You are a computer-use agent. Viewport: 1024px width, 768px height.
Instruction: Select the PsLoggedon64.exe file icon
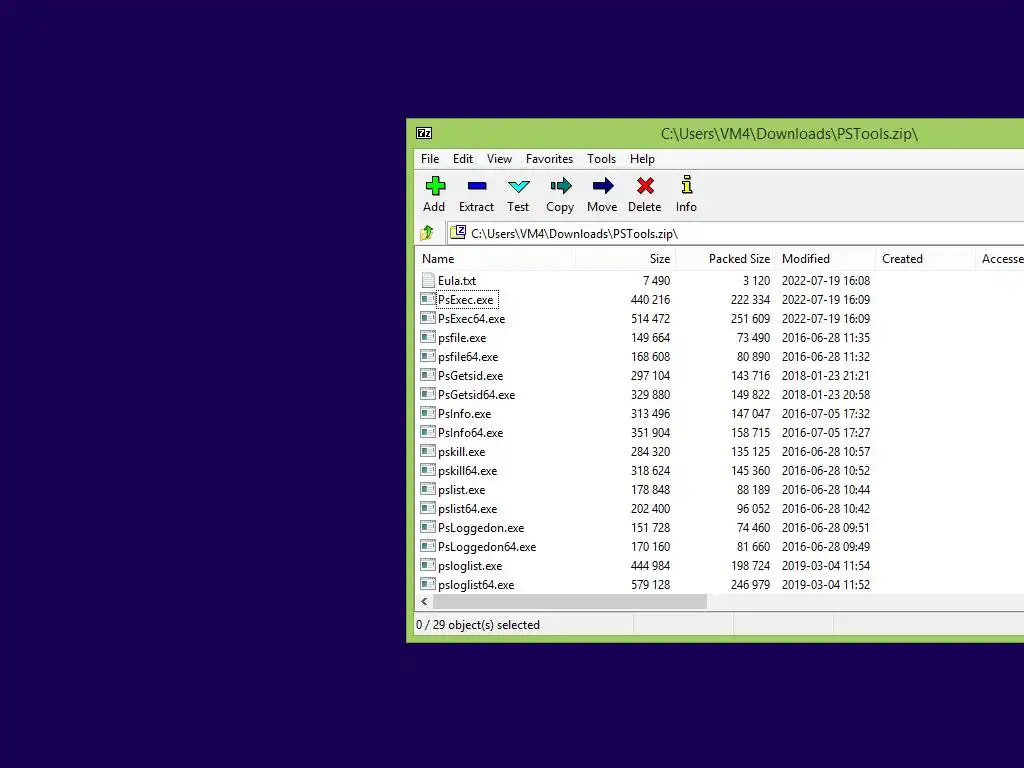428,545
